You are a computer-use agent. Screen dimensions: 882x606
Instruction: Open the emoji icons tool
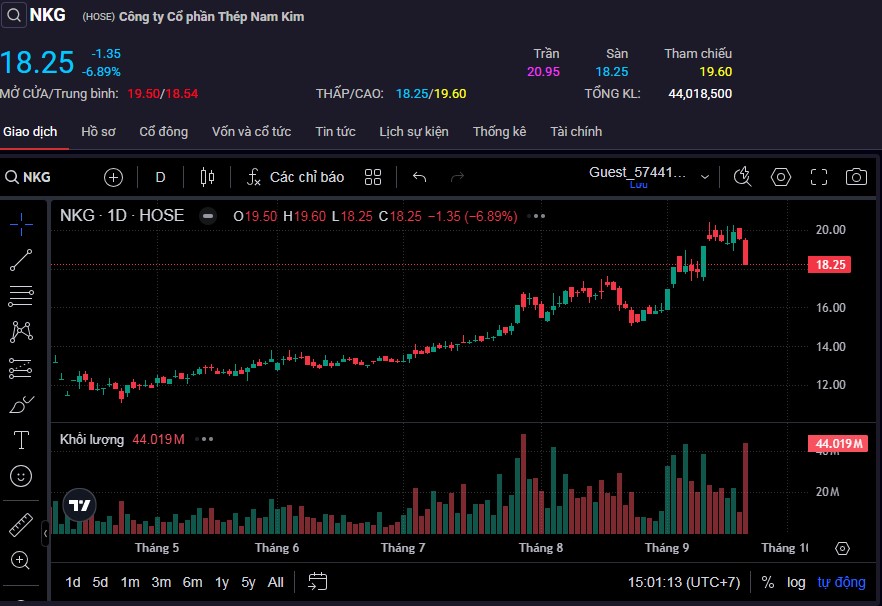tap(21, 476)
